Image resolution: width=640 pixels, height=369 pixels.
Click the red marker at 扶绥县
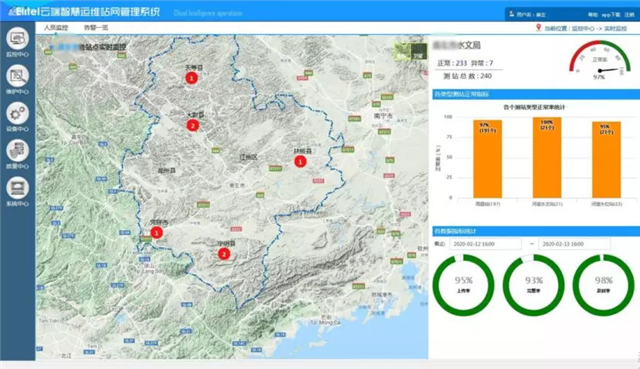point(300,162)
